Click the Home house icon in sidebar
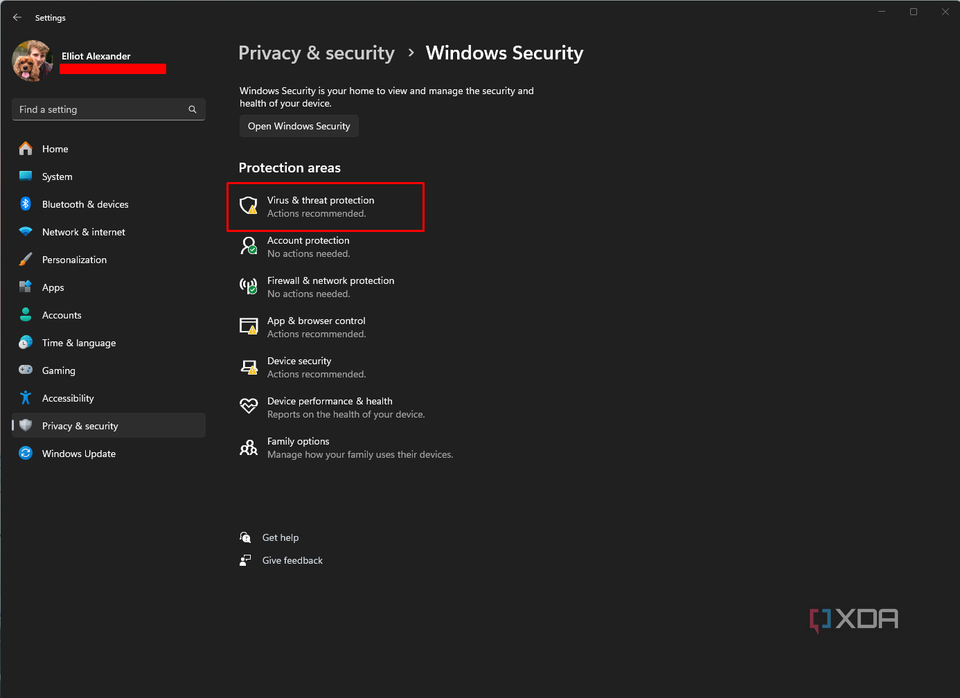Viewport: 960px width, 698px height. pos(26,149)
